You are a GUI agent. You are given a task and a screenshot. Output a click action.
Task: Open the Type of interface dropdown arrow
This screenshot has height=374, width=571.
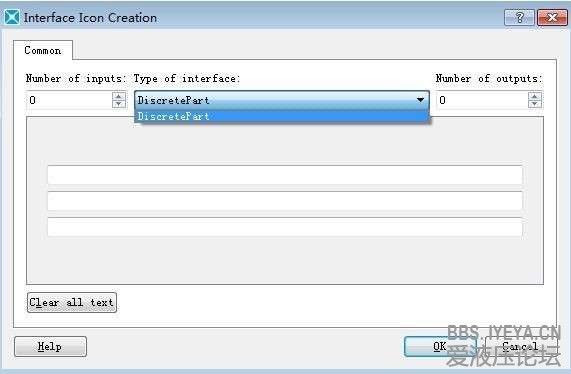click(420, 100)
